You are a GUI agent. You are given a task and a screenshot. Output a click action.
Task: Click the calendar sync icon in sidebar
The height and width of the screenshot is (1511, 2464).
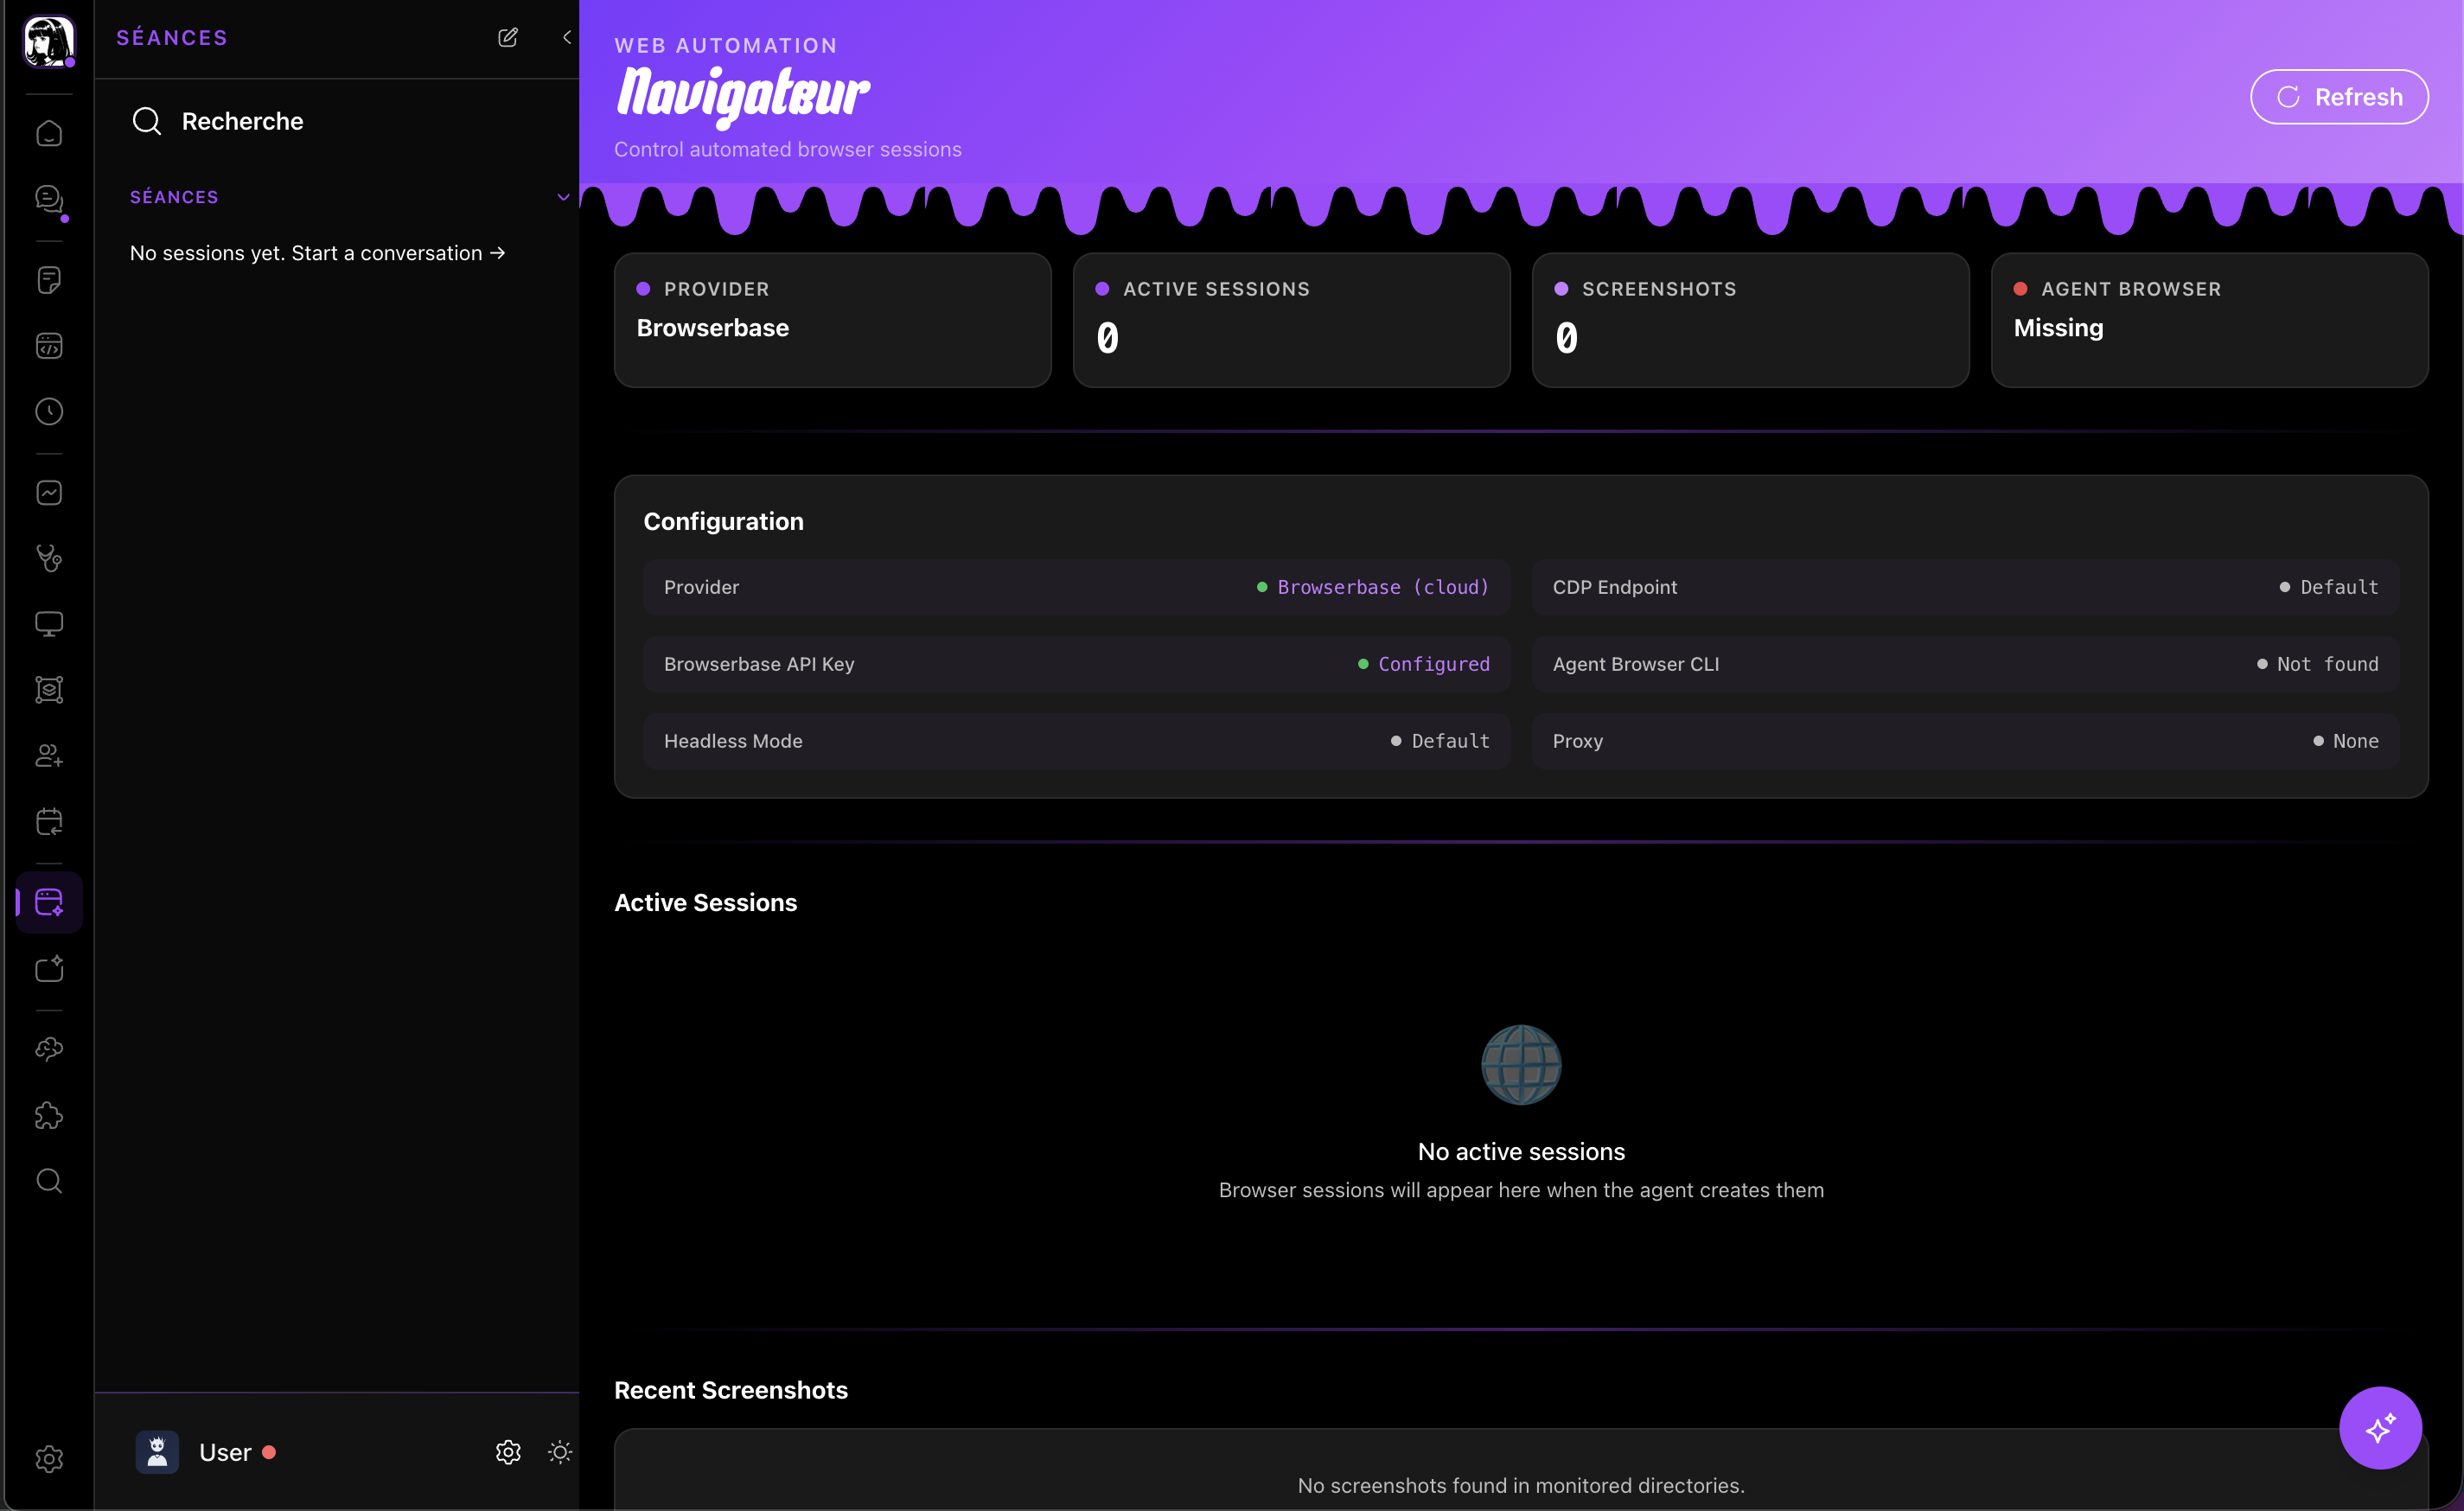[49, 822]
